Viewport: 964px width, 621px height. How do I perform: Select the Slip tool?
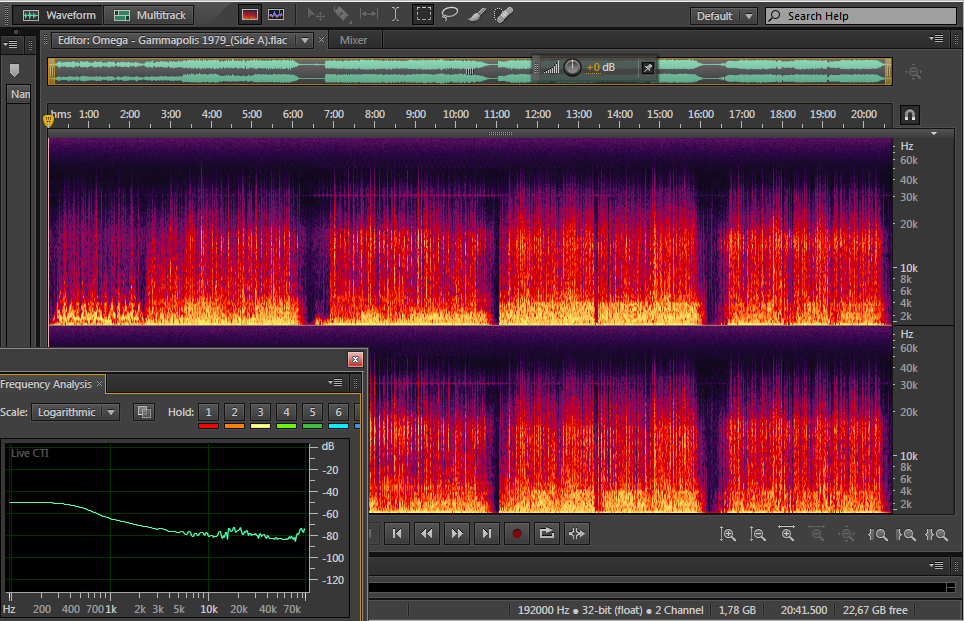point(368,15)
